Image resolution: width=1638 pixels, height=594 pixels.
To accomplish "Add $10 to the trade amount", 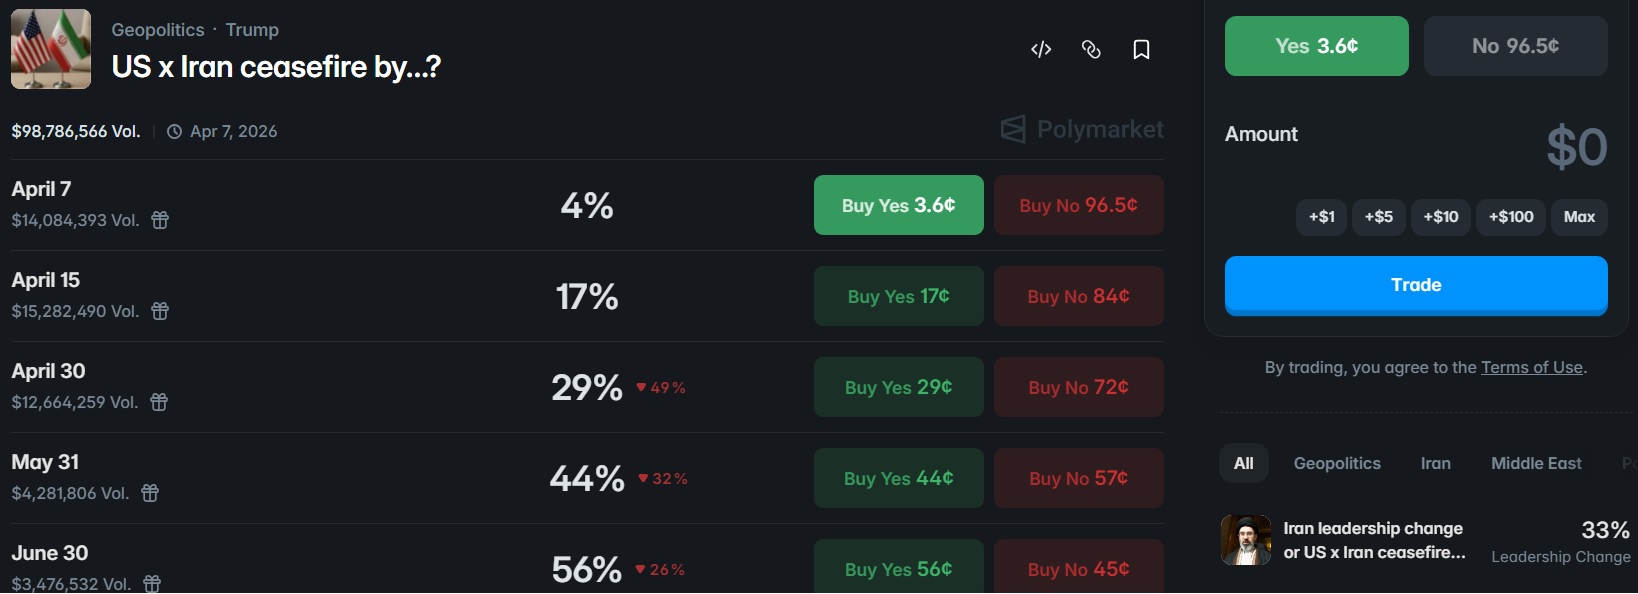I will click(1440, 217).
